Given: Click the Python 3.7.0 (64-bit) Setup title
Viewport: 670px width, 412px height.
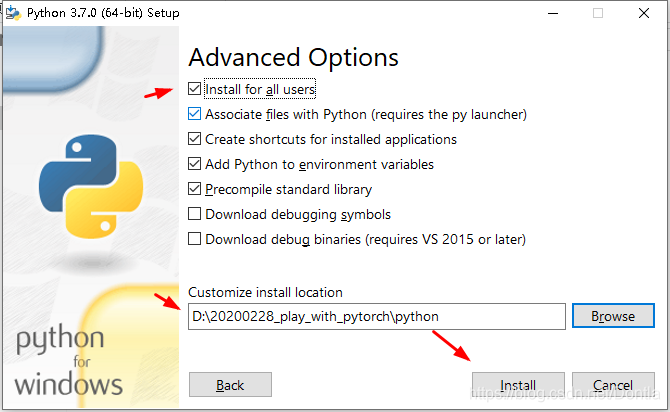Looking at the screenshot, I should pyautogui.click(x=103, y=13).
